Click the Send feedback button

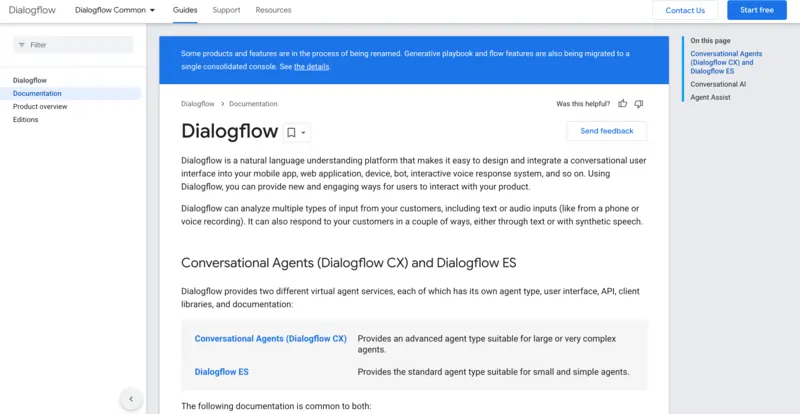point(607,131)
